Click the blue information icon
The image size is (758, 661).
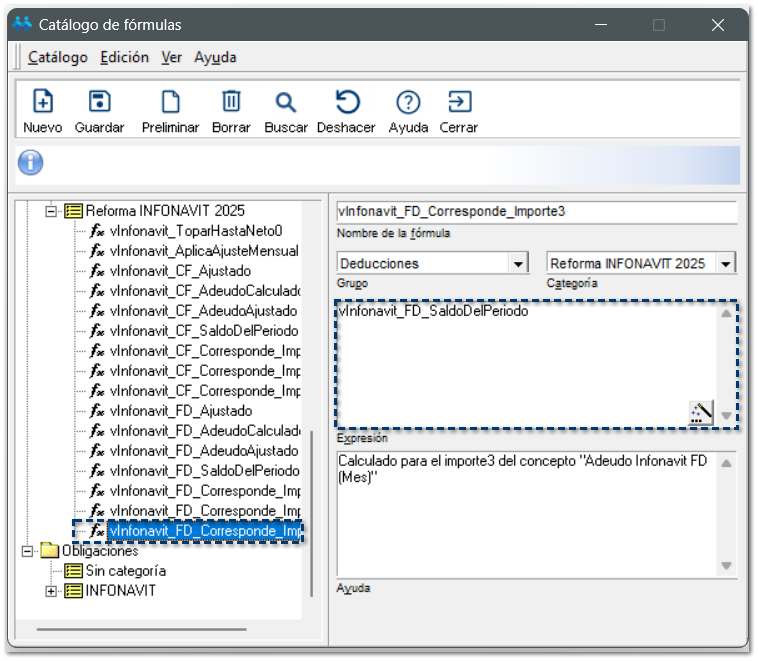click(31, 162)
